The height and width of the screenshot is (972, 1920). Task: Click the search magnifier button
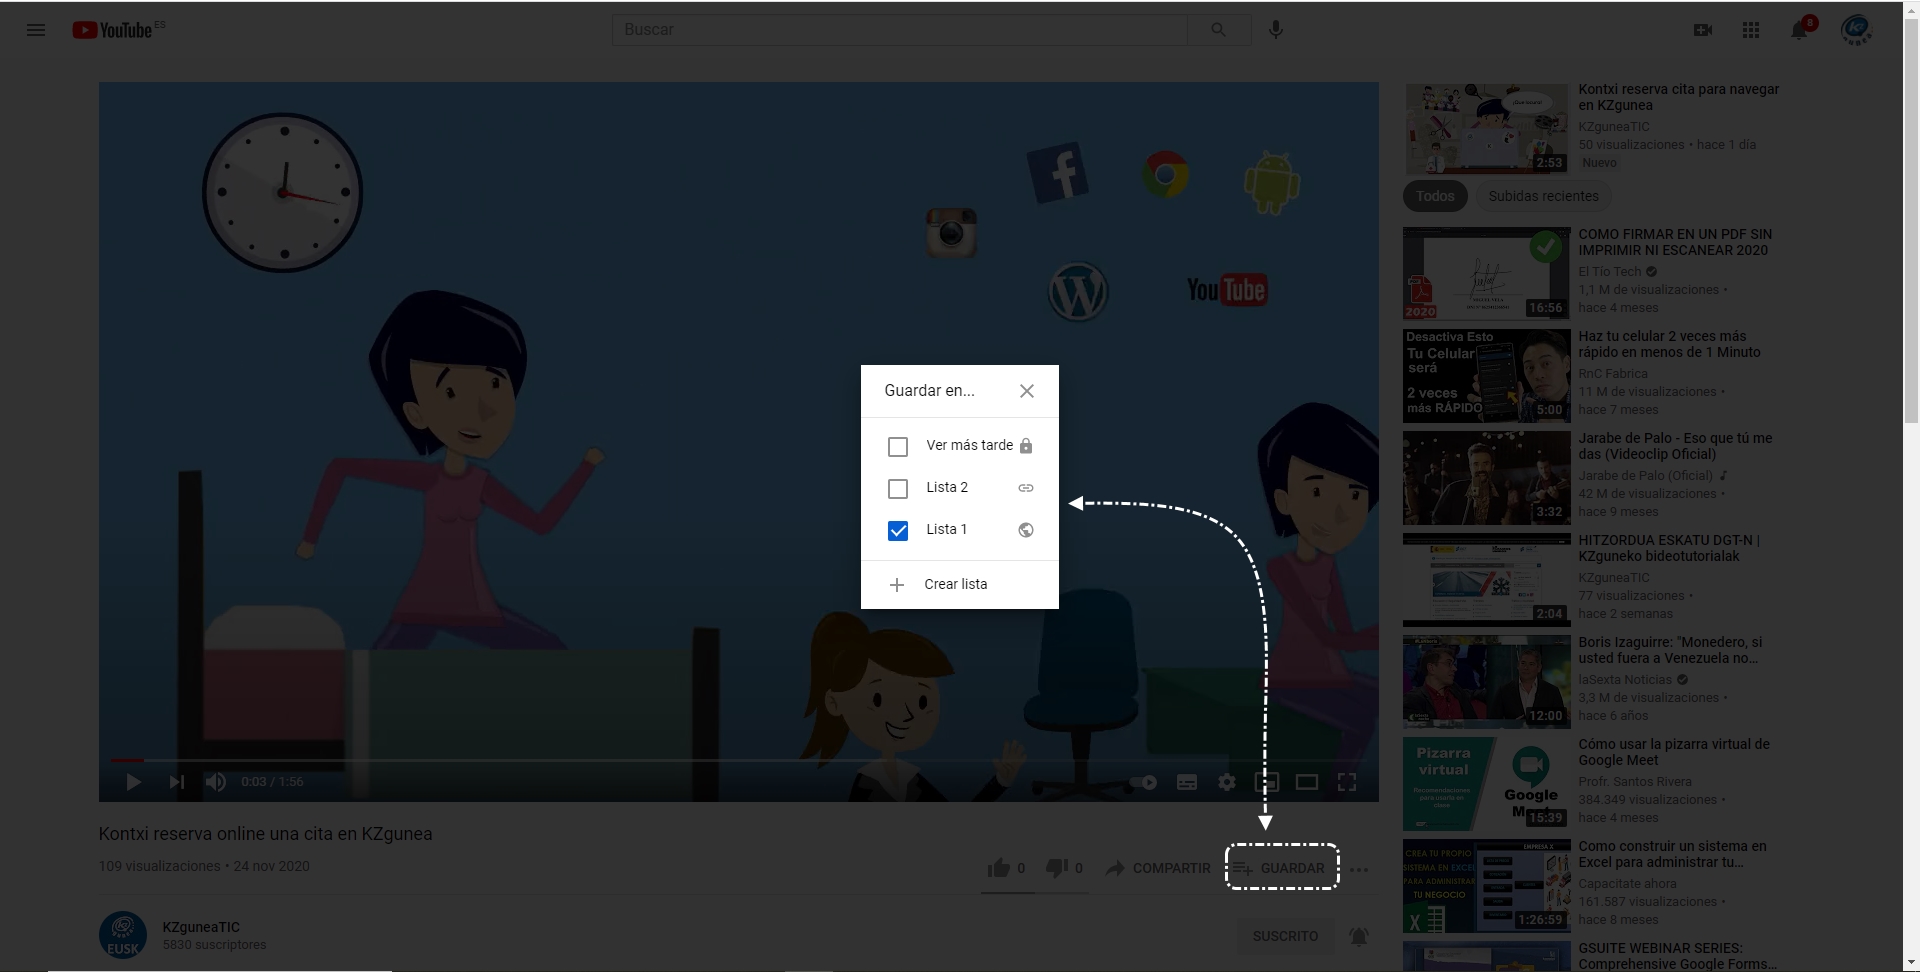click(1218, 30)
